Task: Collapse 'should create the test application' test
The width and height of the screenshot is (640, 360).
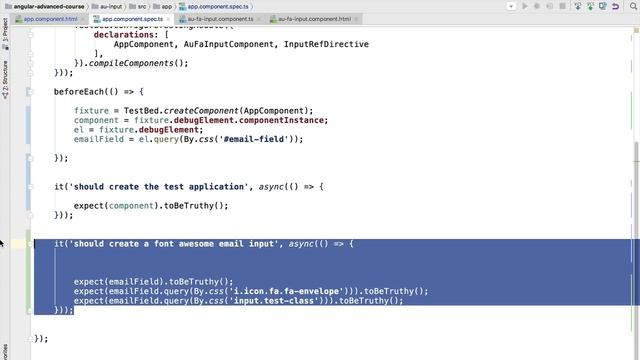Action: coord(30,187)
